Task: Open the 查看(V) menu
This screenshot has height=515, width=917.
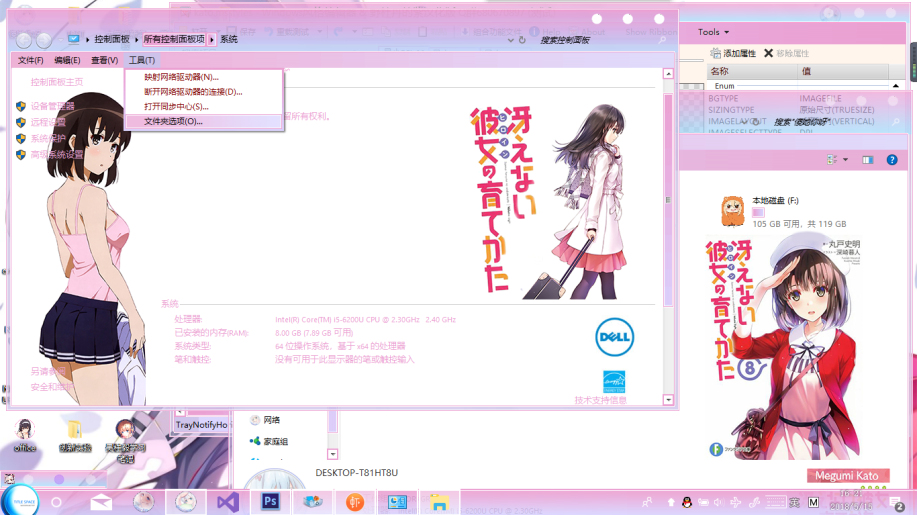Action: point(104,60)
